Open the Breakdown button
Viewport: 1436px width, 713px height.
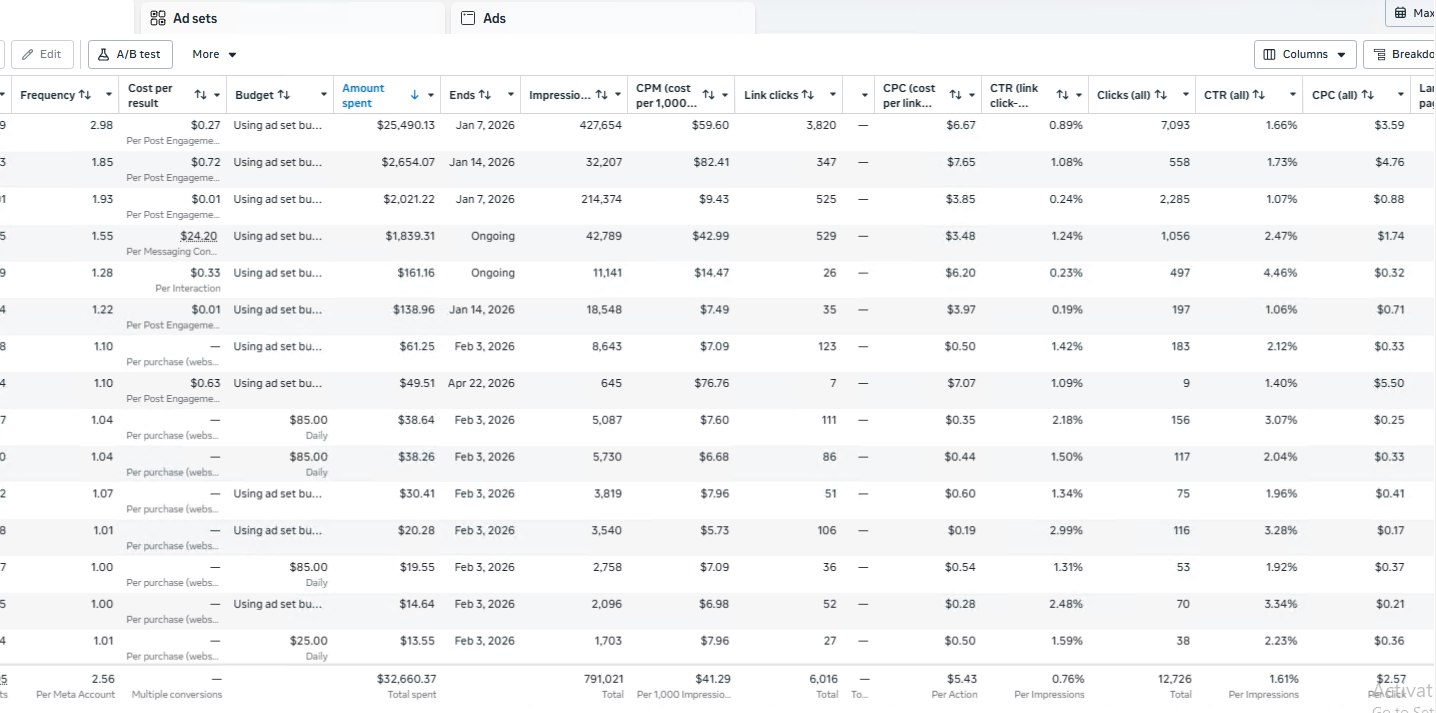click(1400, 54)
